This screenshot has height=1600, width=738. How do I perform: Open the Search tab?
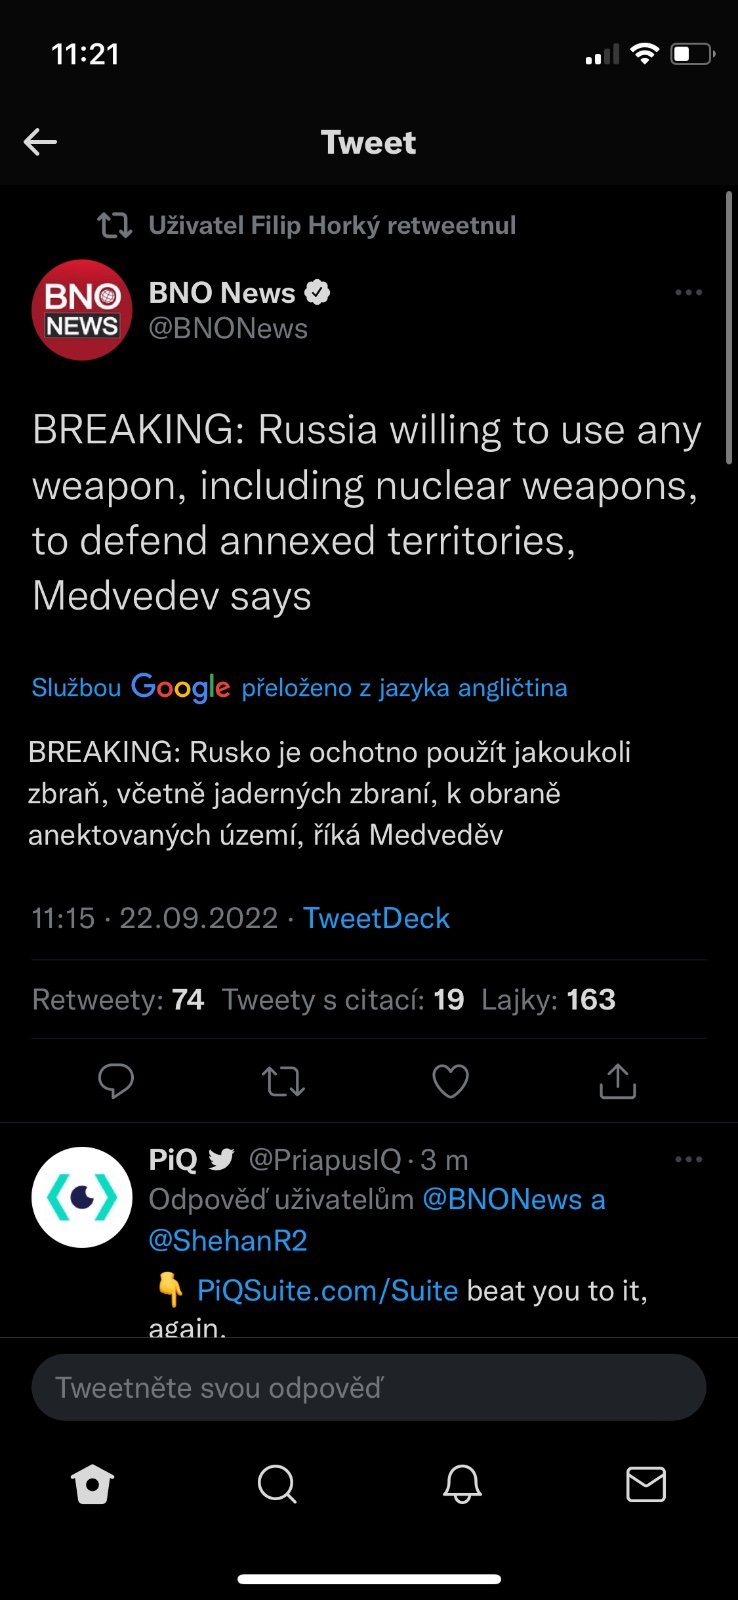277,1485
